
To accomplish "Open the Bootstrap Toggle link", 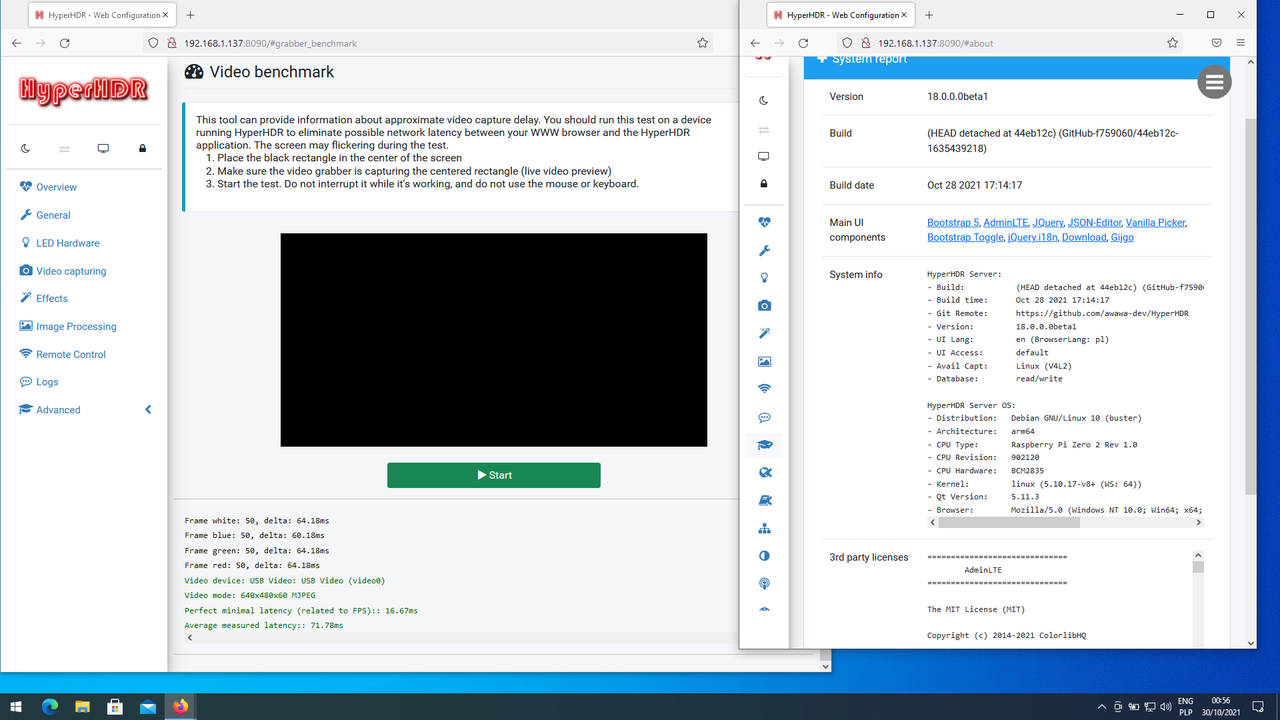I will click(x=965, y=237).
